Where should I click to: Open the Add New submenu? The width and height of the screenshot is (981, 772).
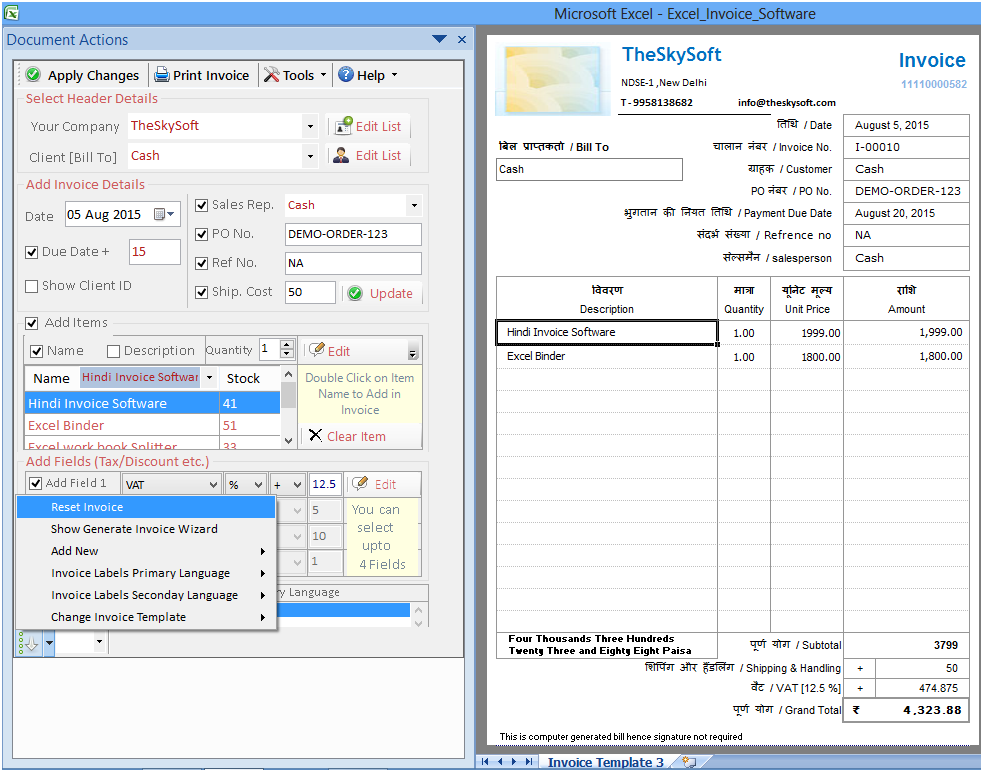(146, 551)
